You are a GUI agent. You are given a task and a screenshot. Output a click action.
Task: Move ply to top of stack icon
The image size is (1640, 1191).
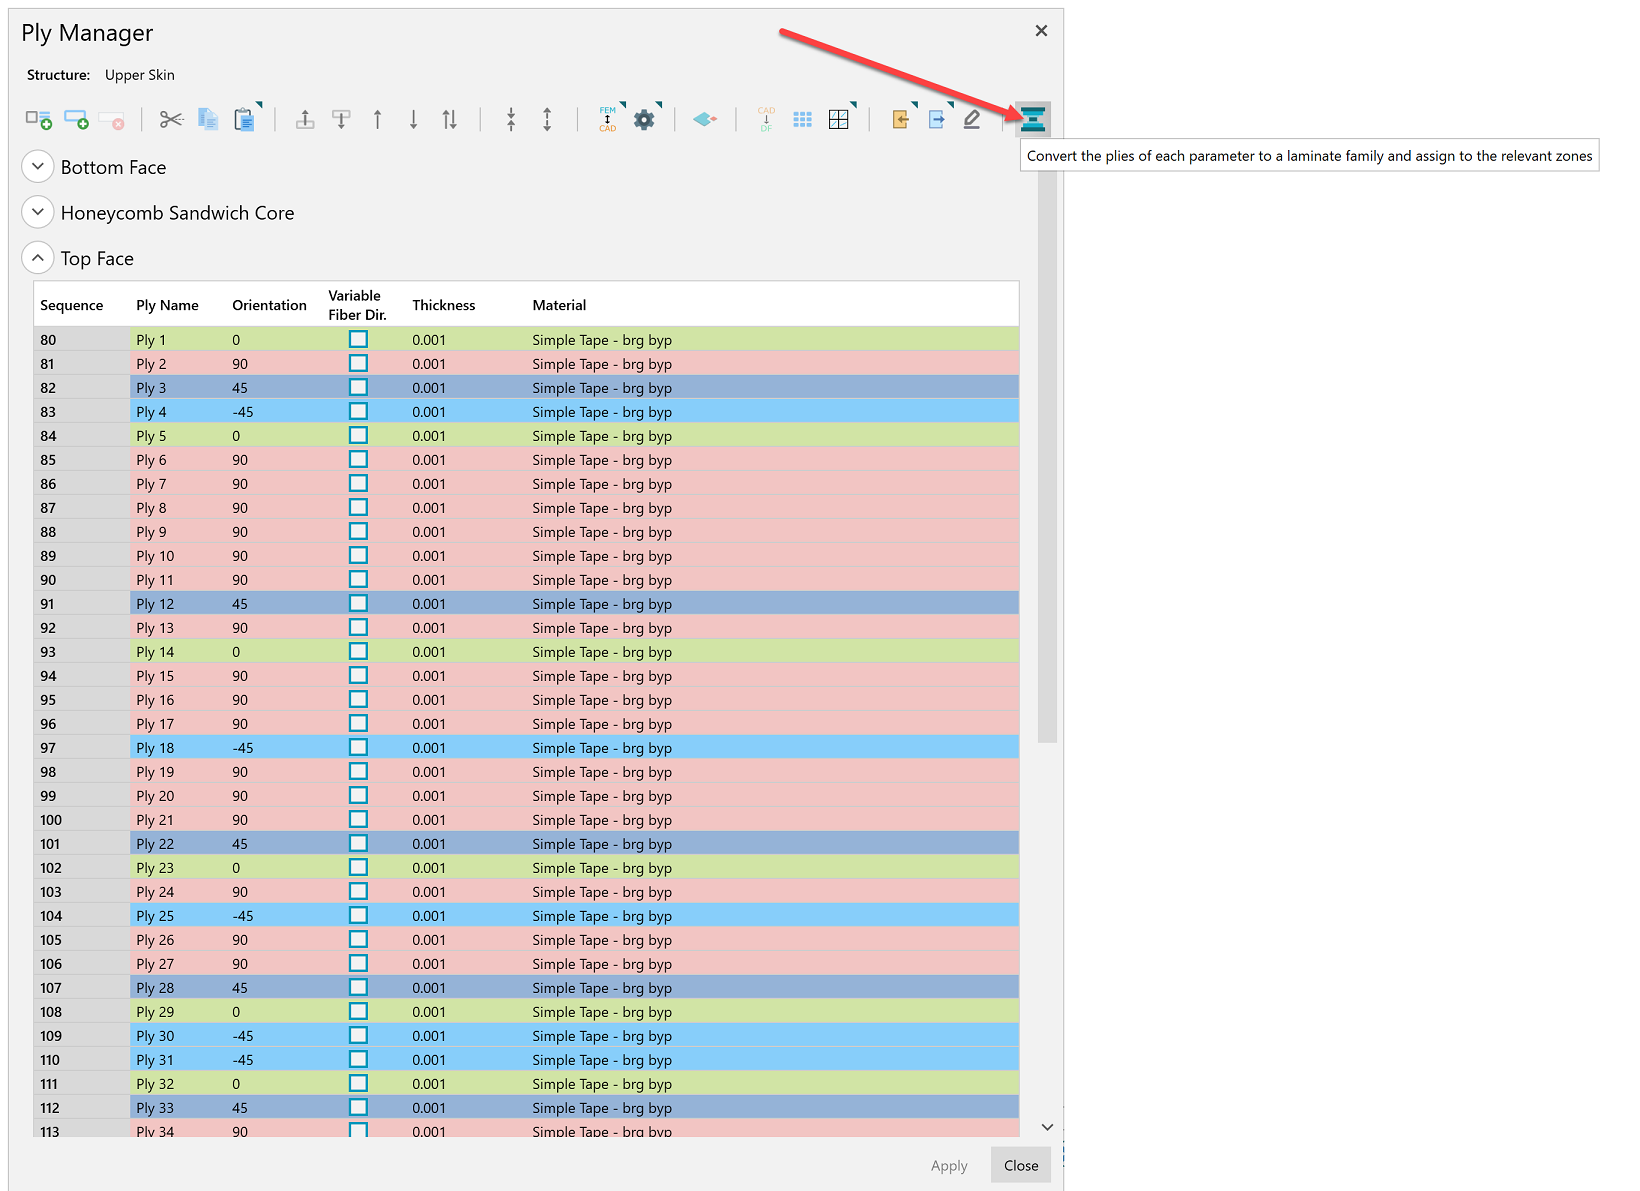coord(305,120)
